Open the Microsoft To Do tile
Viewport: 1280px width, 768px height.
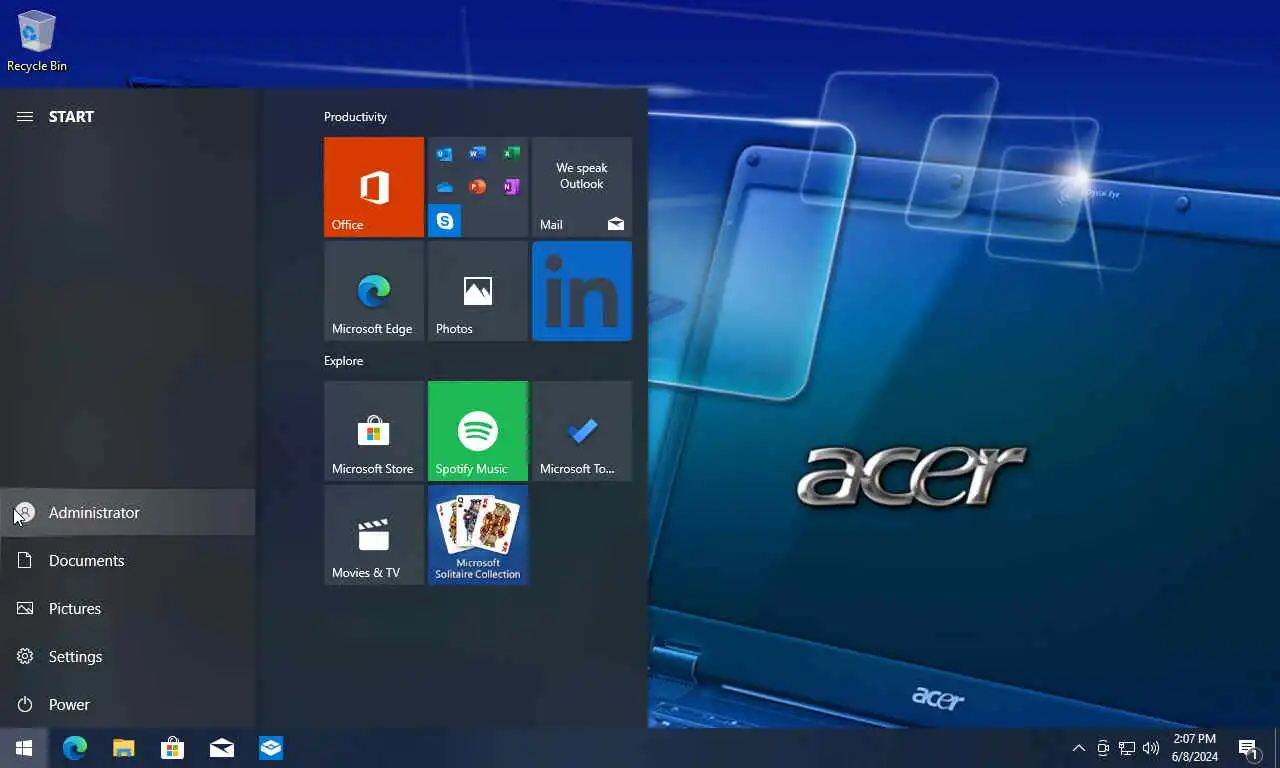tap(582, 431)
